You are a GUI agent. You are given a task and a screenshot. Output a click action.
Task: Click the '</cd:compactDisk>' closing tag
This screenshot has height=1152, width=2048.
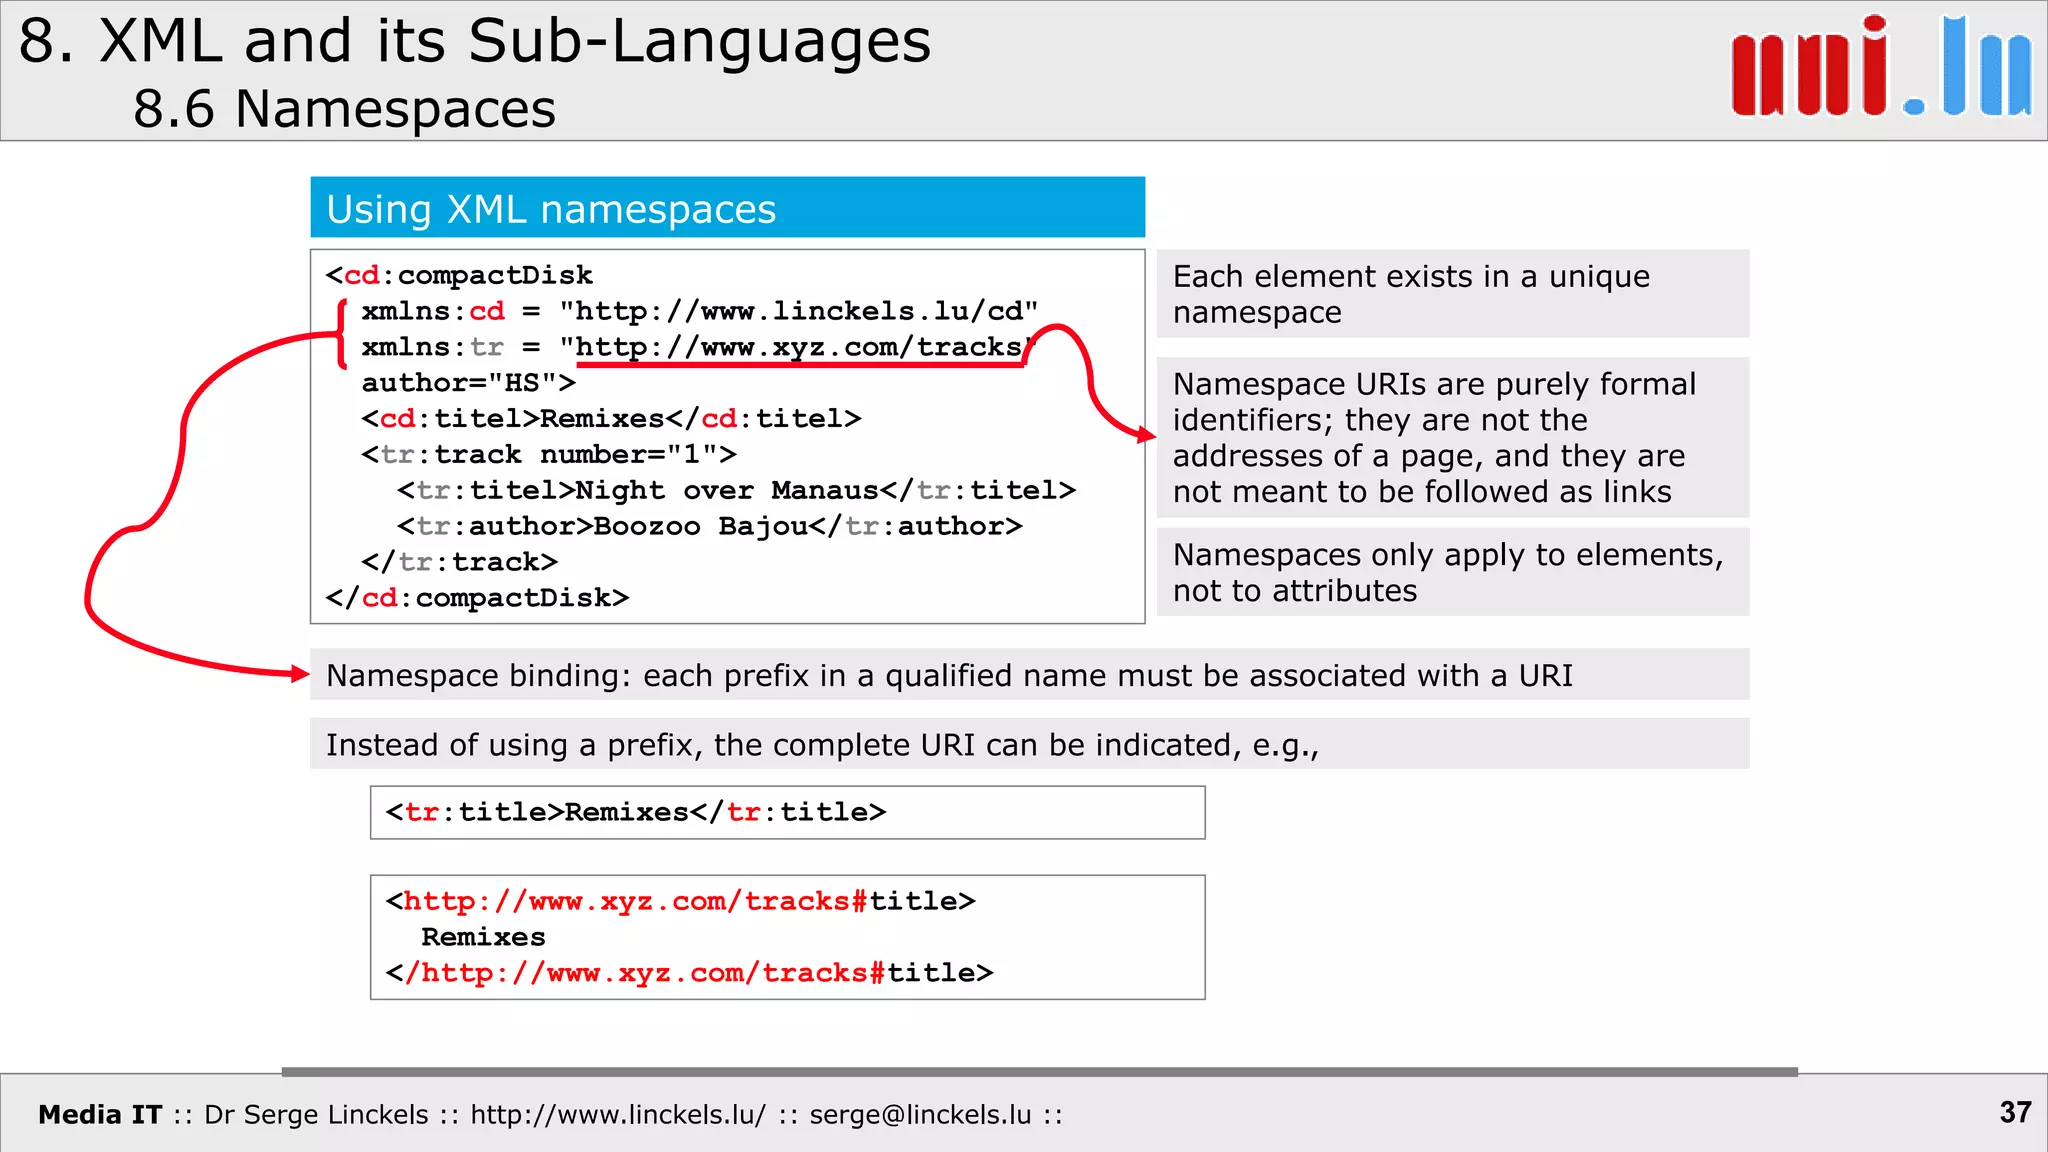[x=477, y=598]
